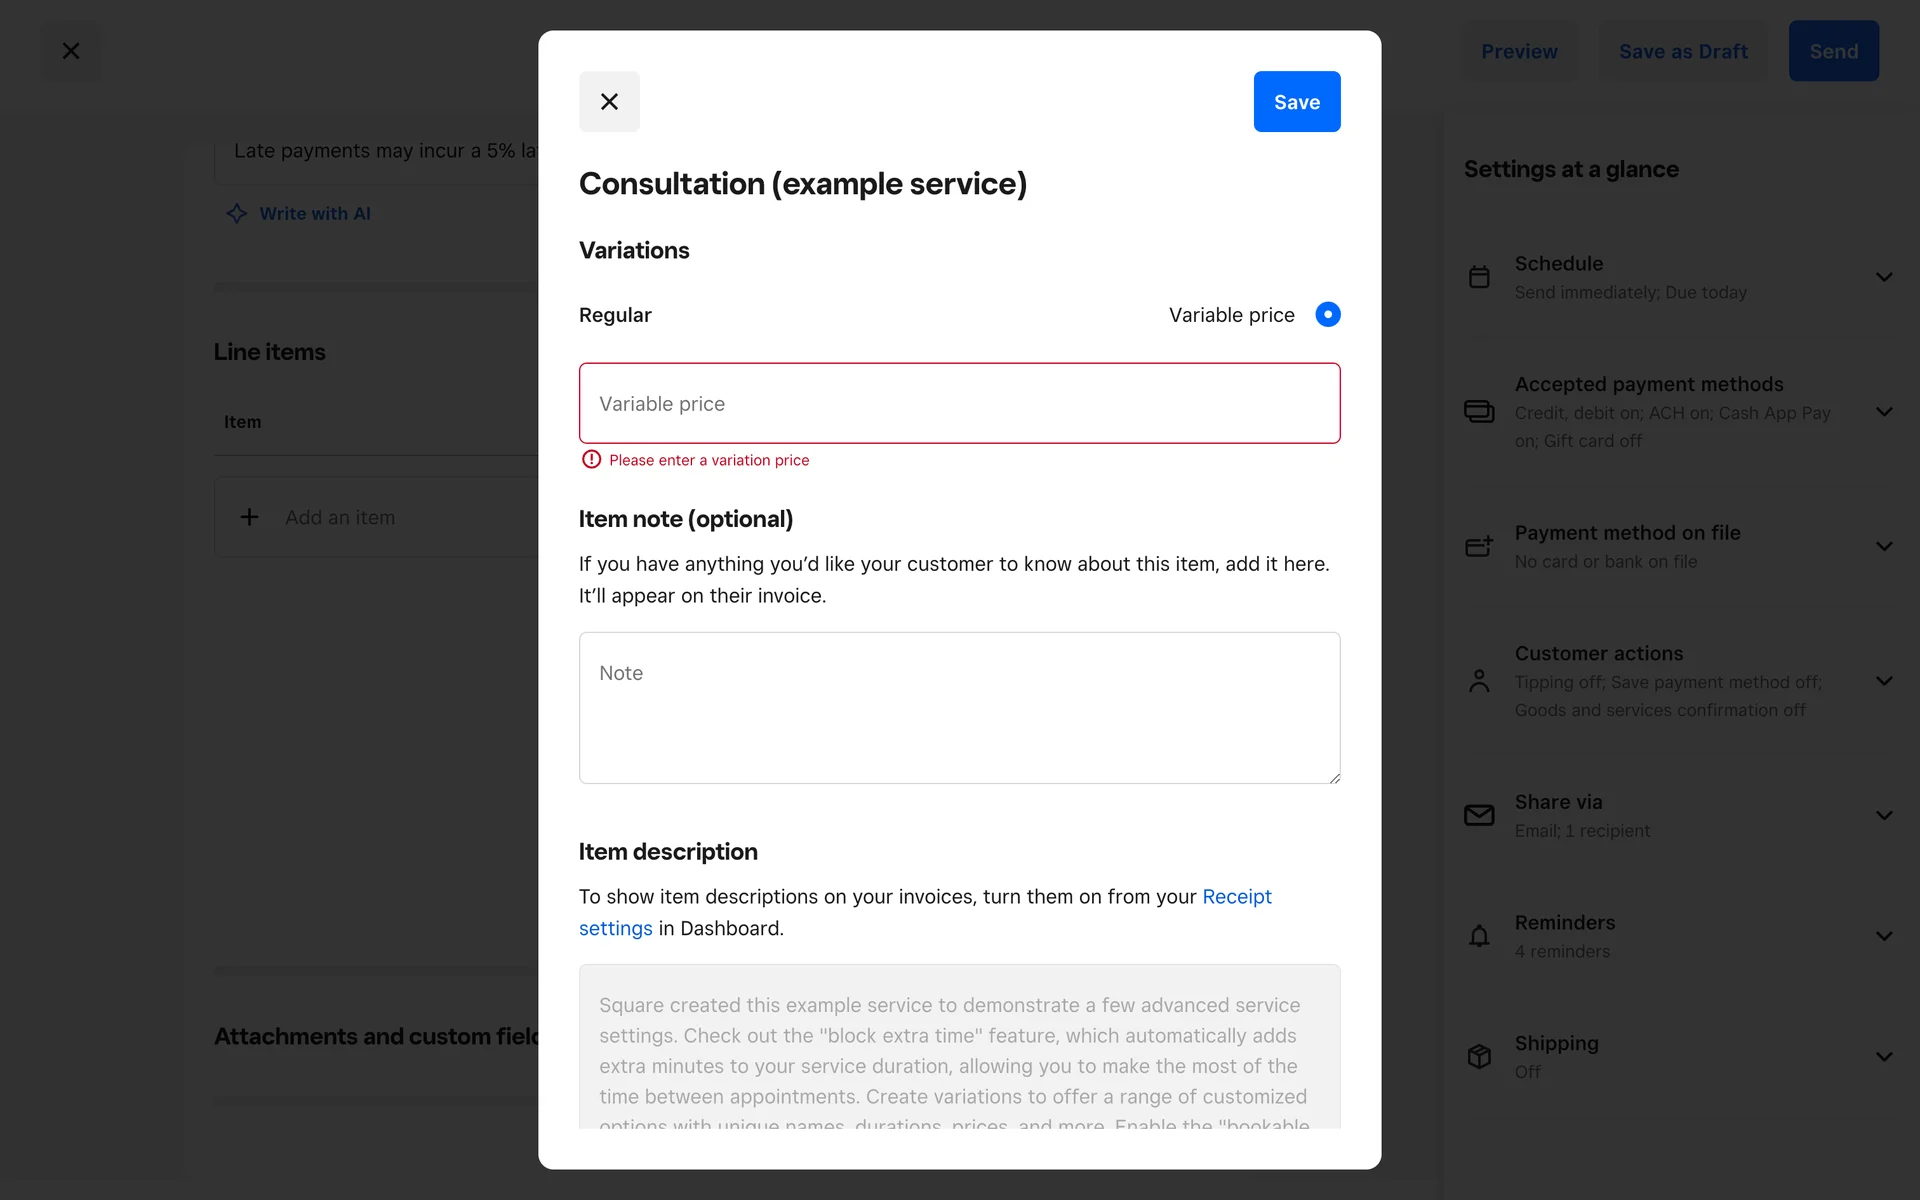Click the Shipping box icon
This screenshot has height=1200, width=1920.
coord(1479,1056)
